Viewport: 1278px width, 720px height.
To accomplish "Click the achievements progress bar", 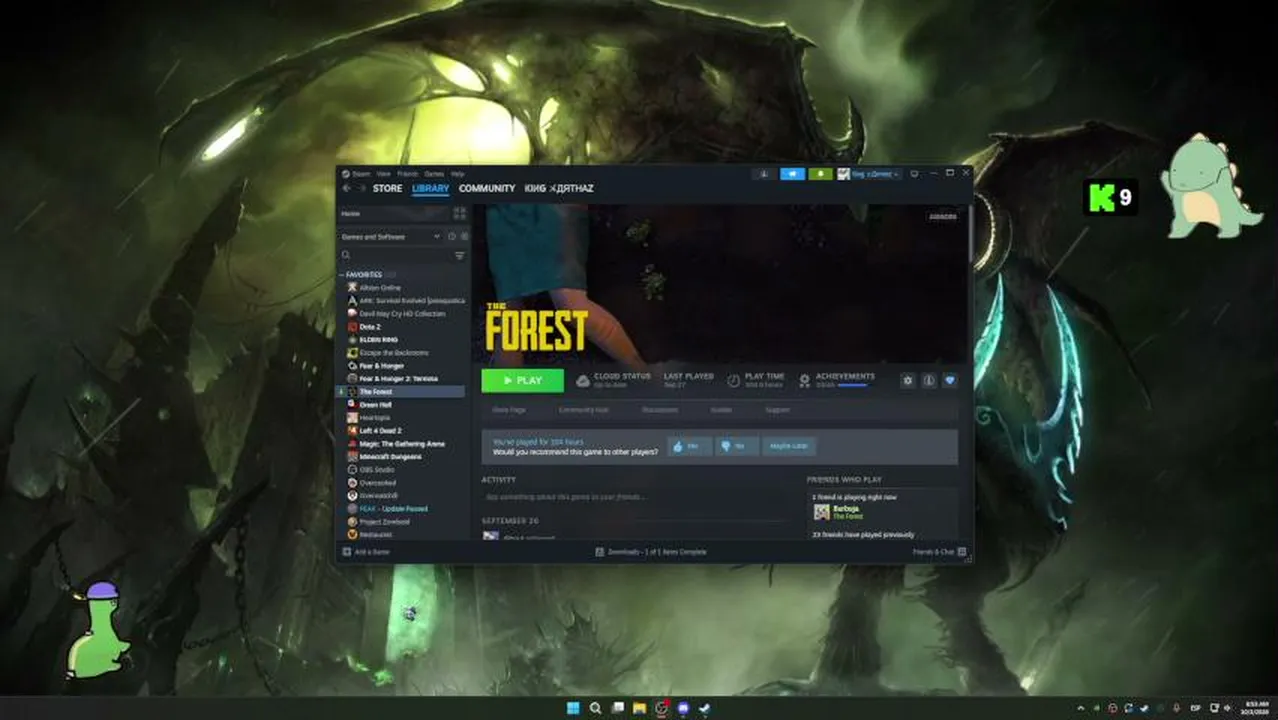I will coord(853,386).
